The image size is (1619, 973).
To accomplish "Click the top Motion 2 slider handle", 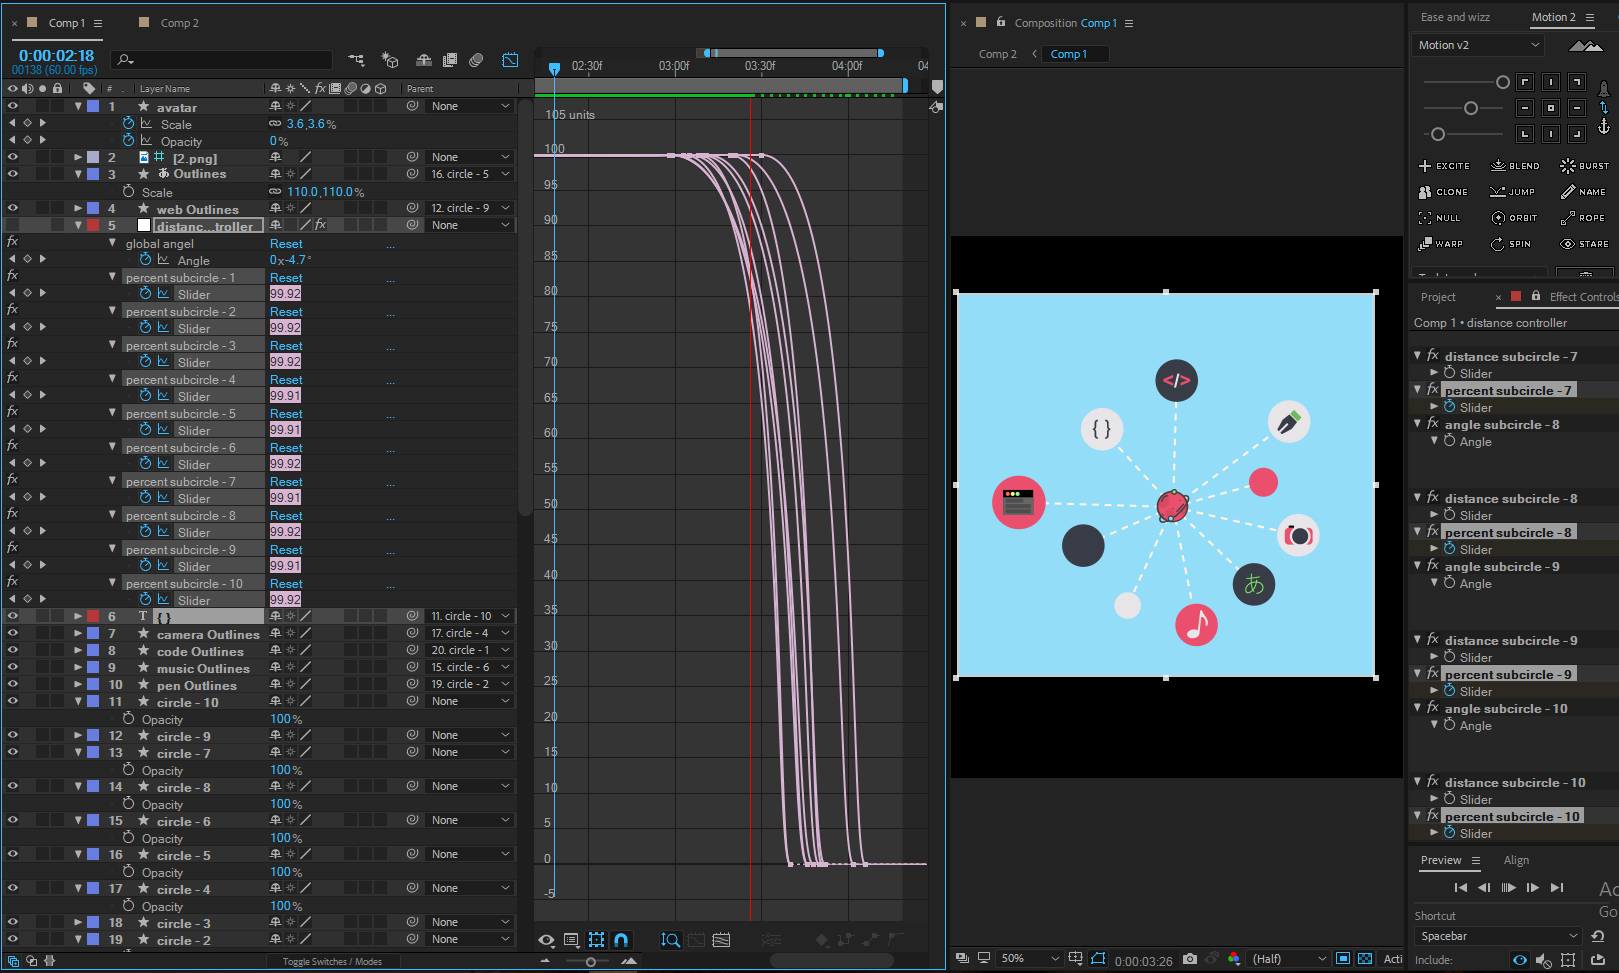I will click(x=1502, y=82).
